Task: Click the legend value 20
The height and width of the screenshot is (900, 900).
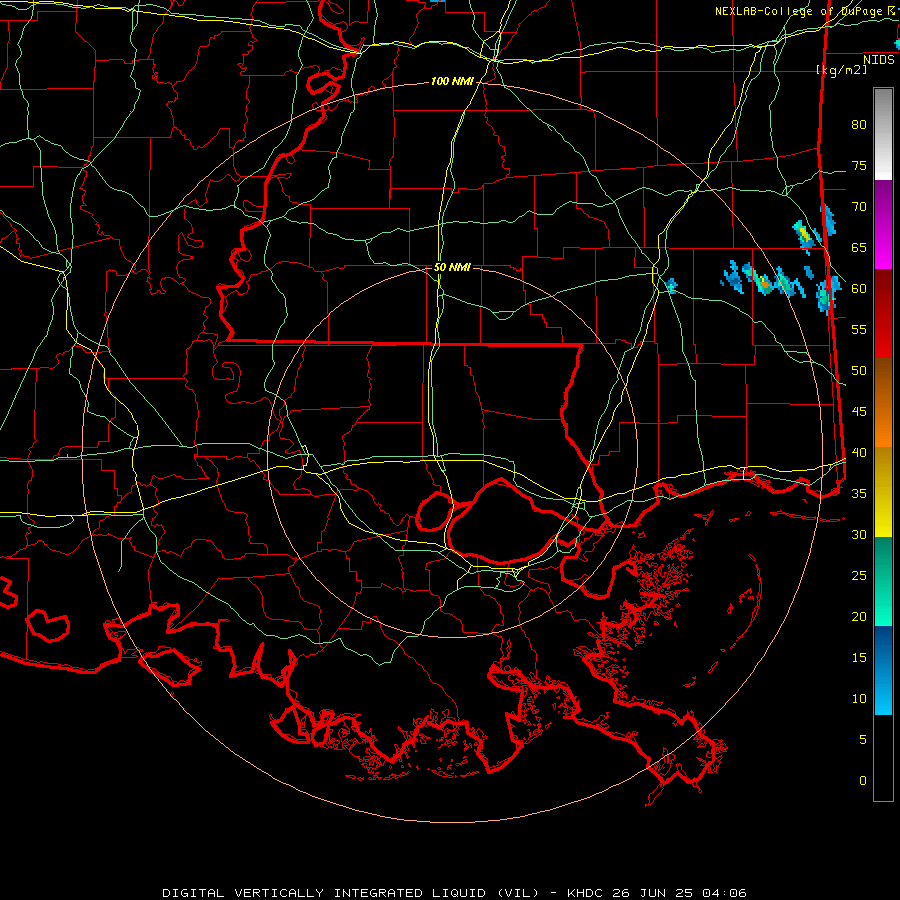Action: pos(859,617)
